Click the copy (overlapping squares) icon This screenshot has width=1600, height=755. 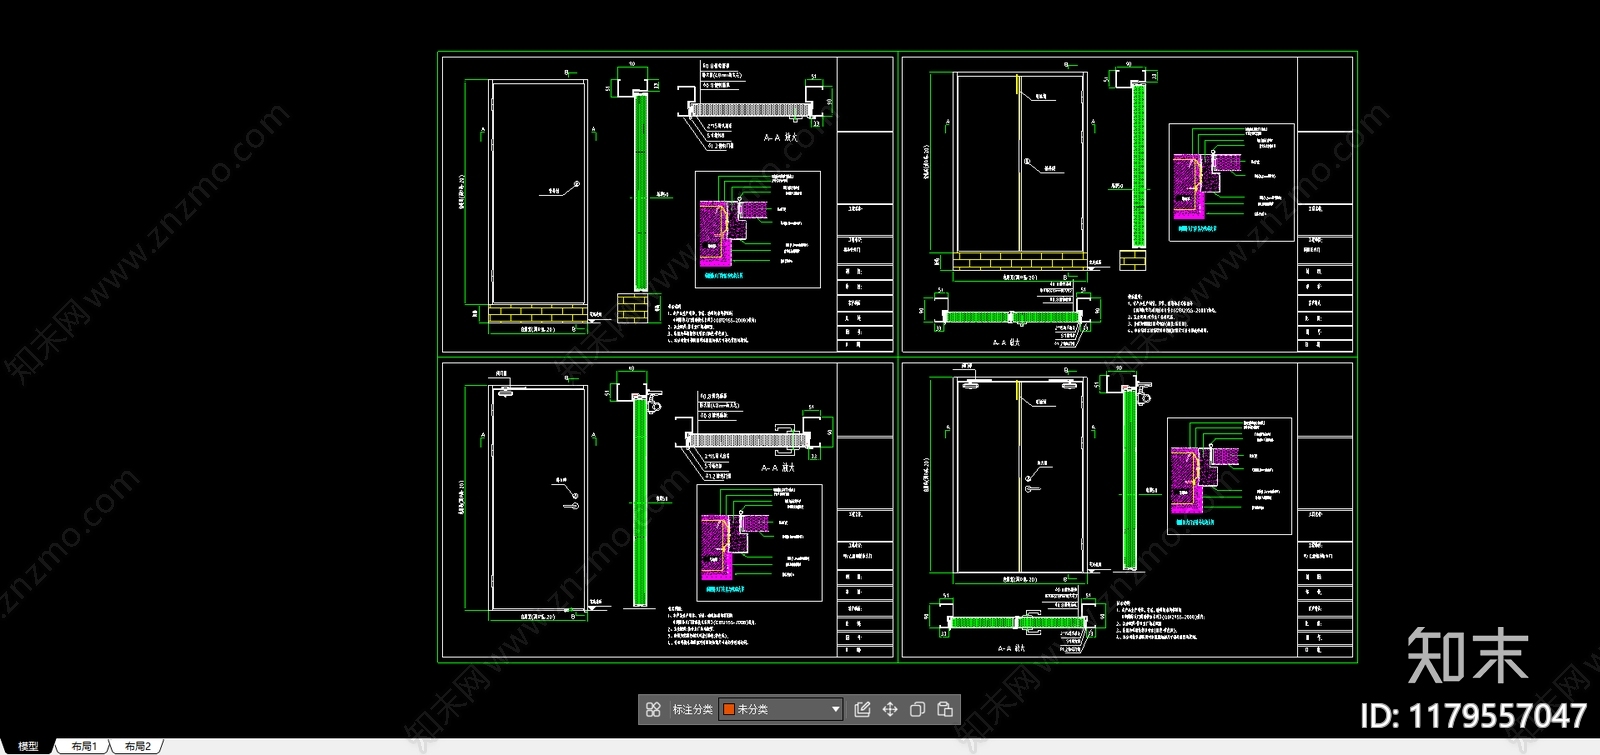(917, 709)
